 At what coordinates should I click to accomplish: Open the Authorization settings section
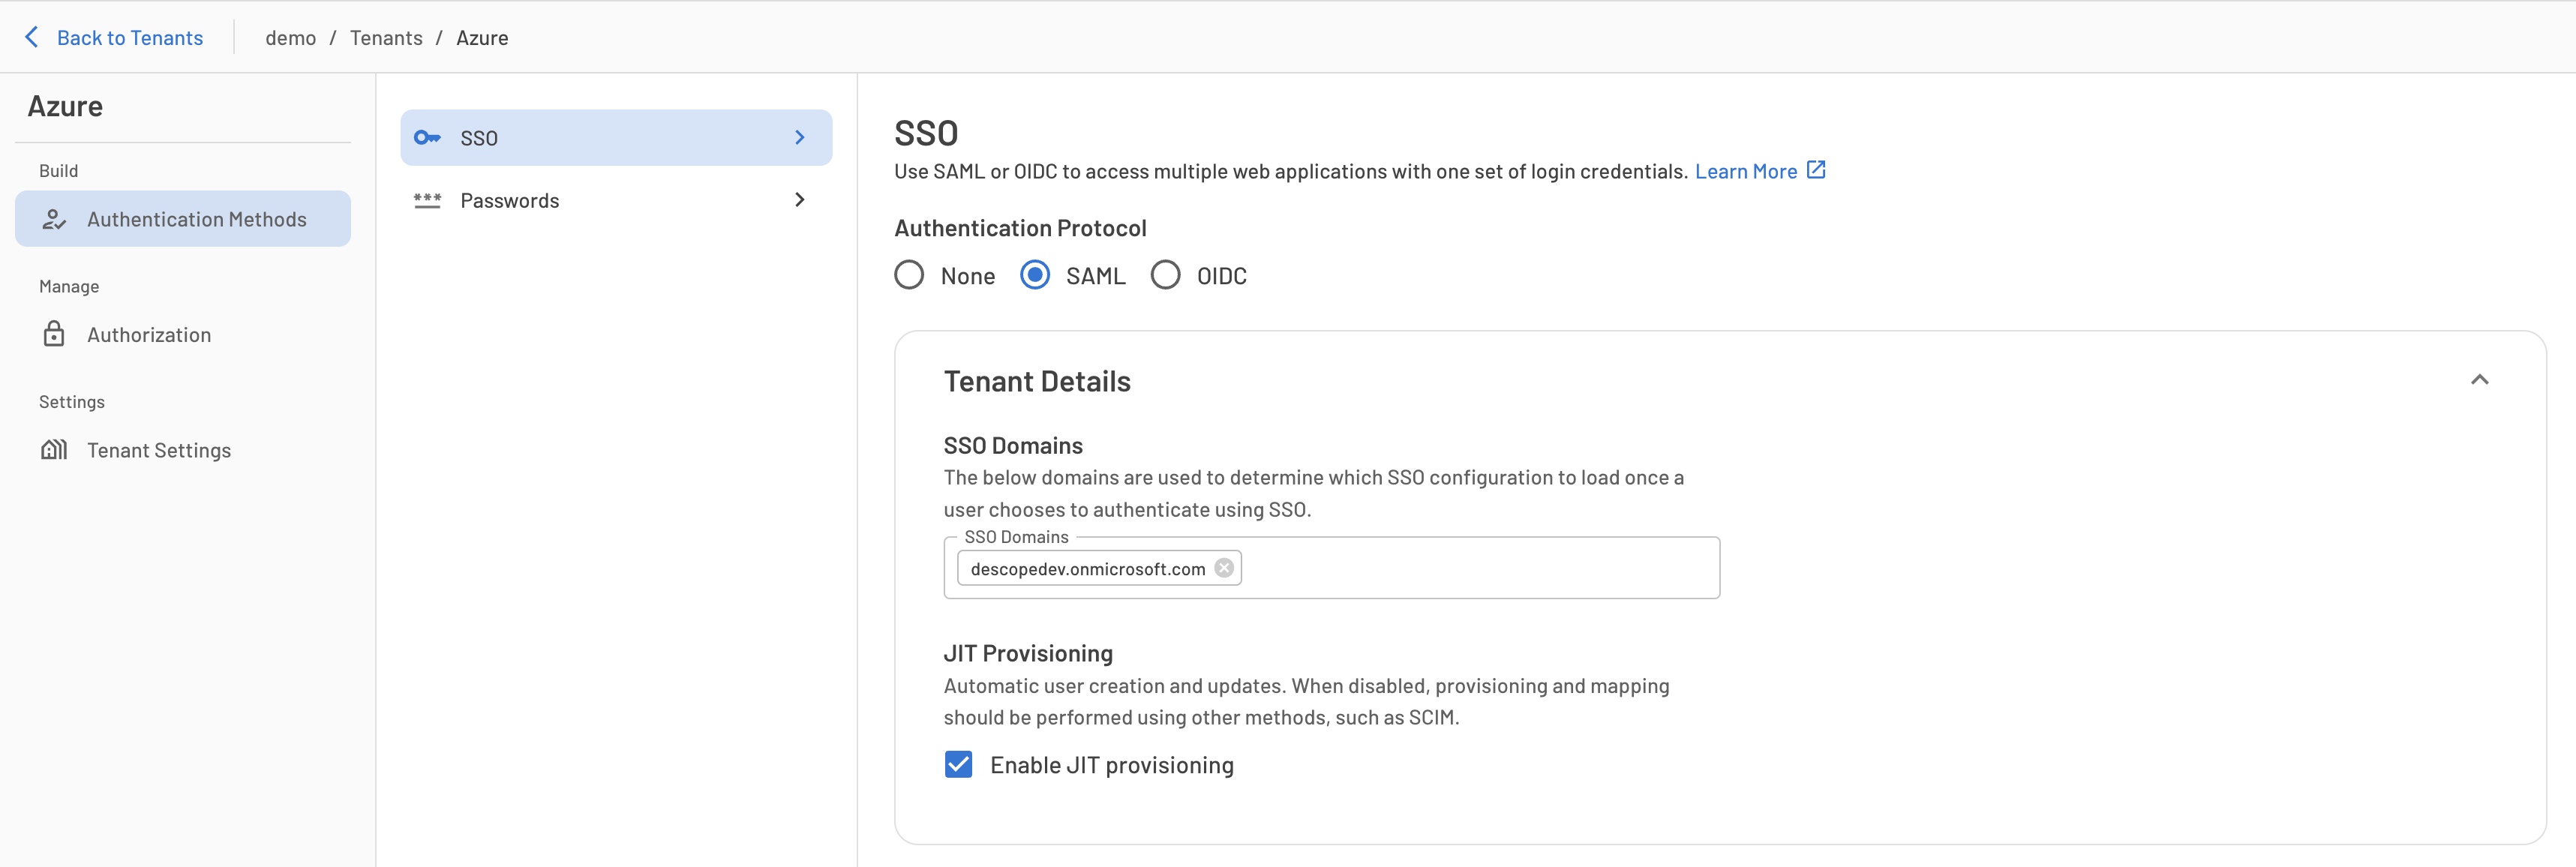(x=148, y=333)
